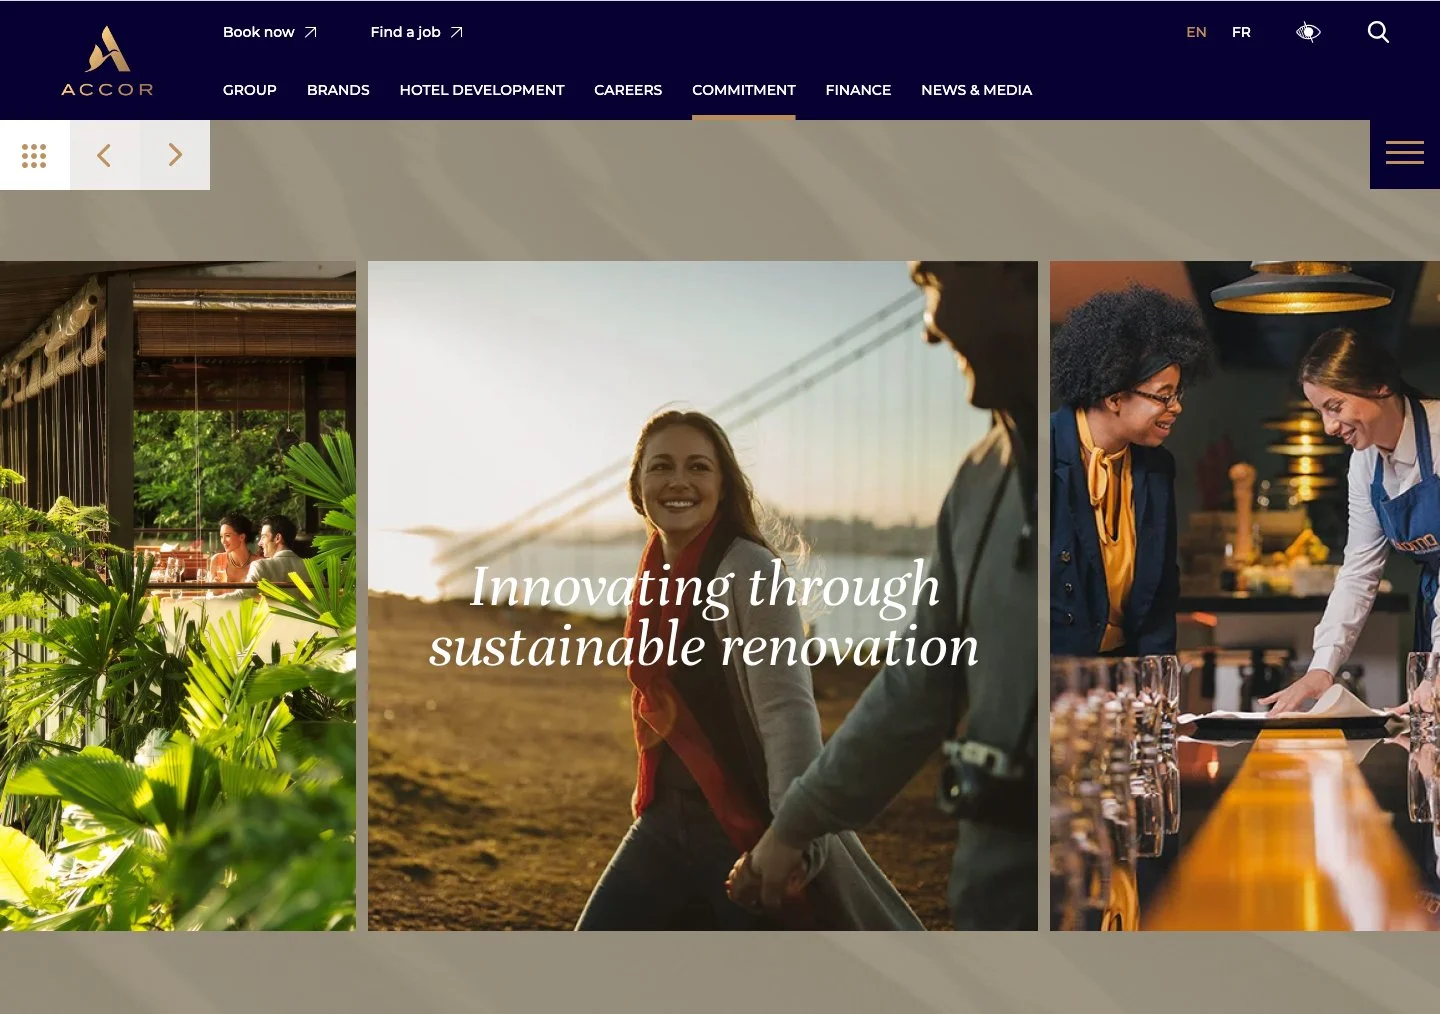Advance to next slide with right chevron
This screenshot has width=1440, height=1014.
pos(175,155)
